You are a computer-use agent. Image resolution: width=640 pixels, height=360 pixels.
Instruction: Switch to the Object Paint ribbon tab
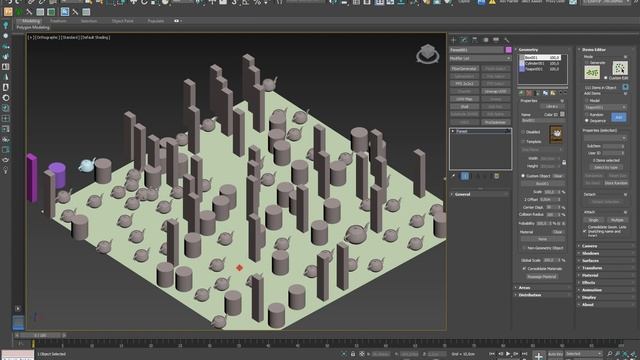122,21
